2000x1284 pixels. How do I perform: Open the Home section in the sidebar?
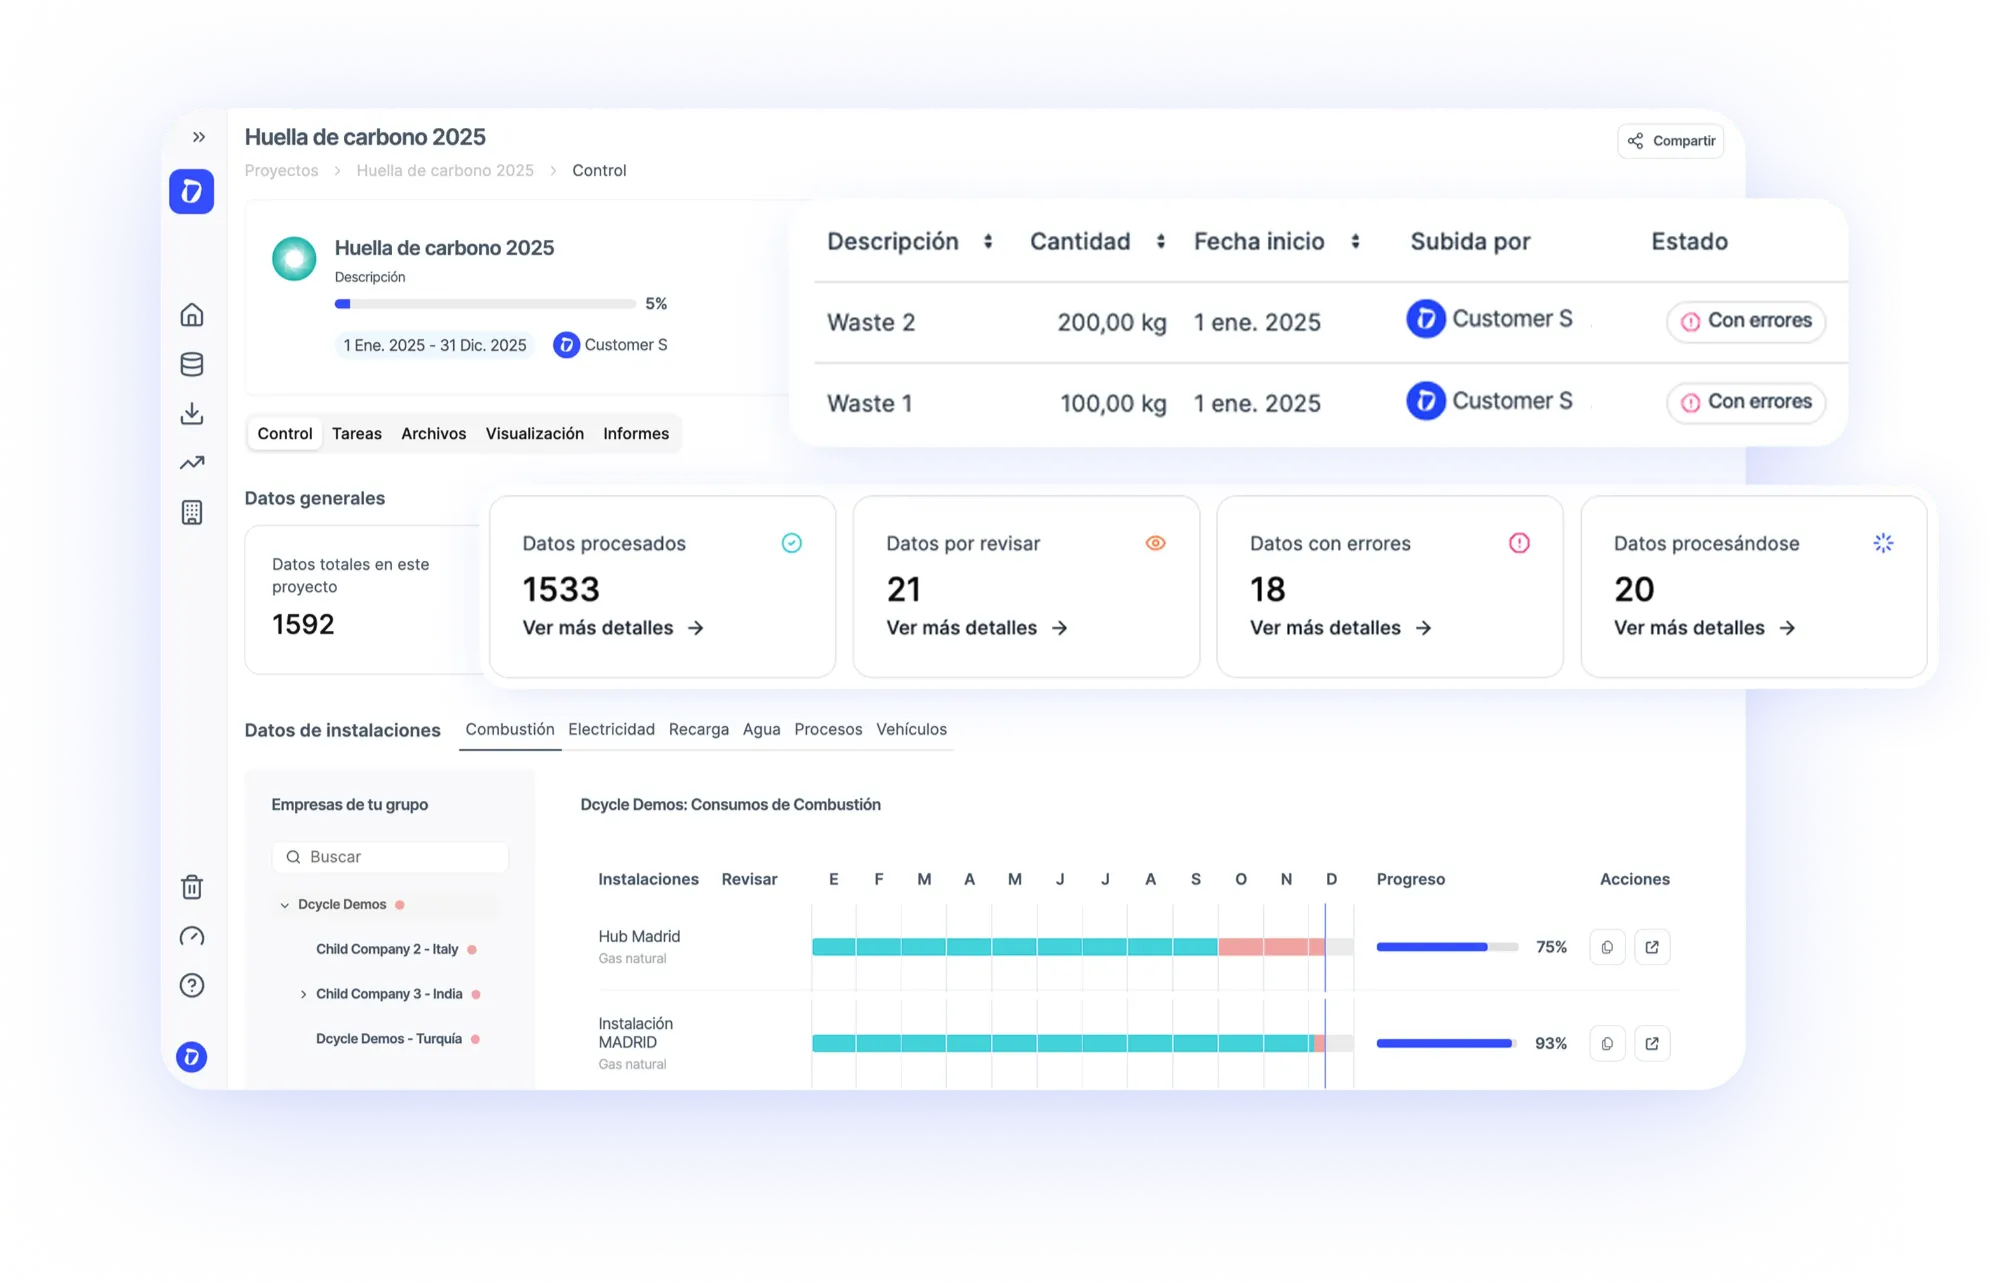click(192, 314)
